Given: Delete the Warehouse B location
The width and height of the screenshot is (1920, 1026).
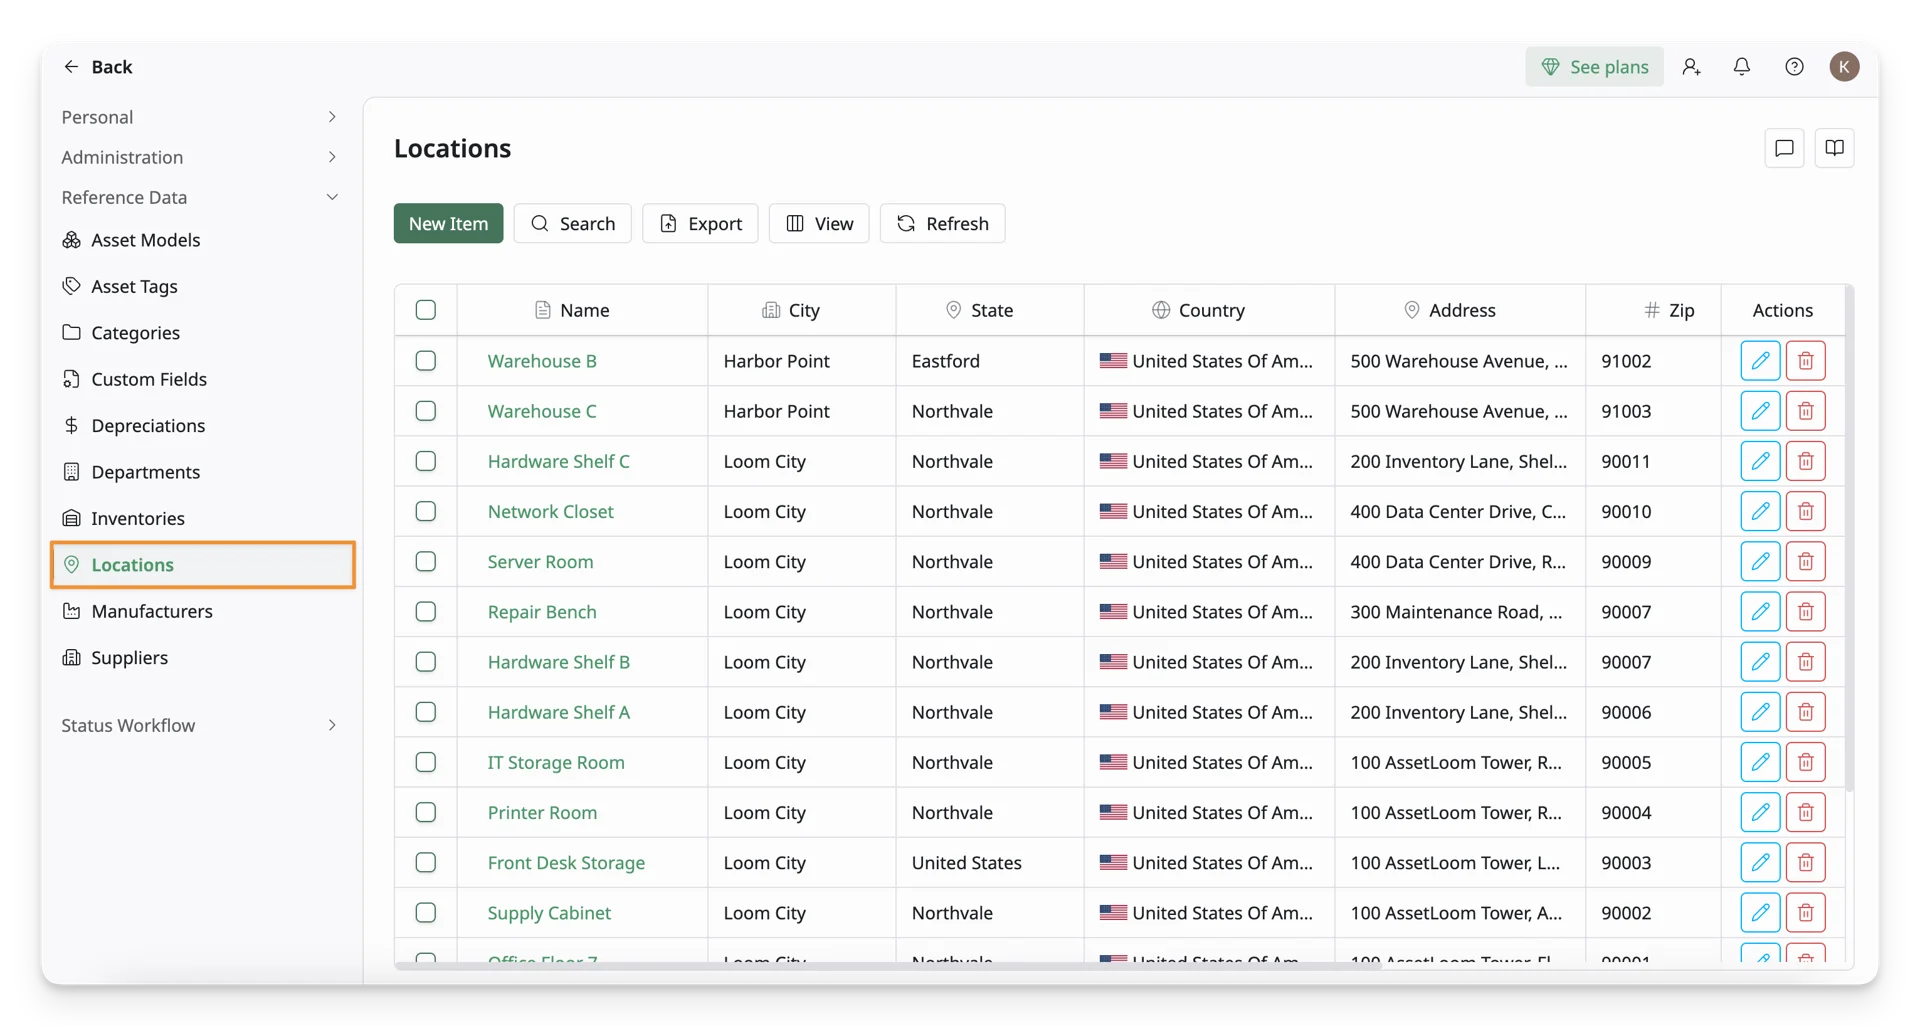Looking at the screenshot, I should pyautogui.click(x=1805, y=361).
